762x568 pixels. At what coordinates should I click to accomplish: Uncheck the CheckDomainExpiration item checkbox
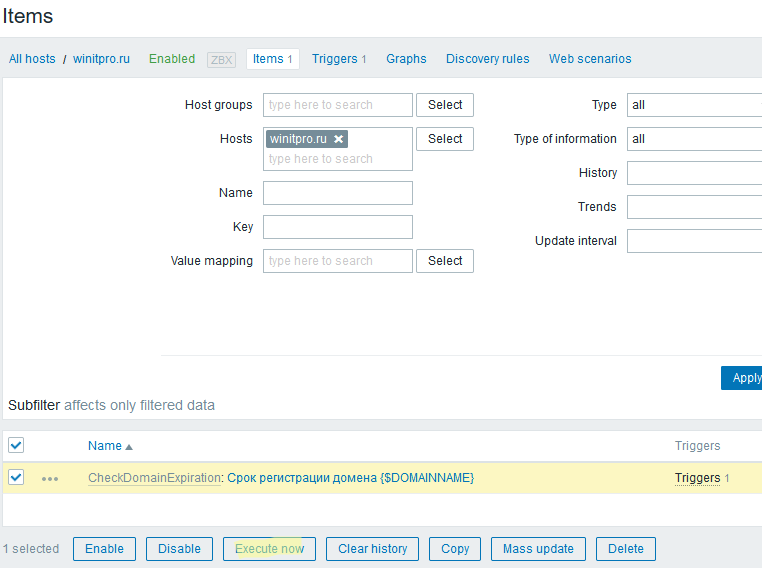coord(16,477)
